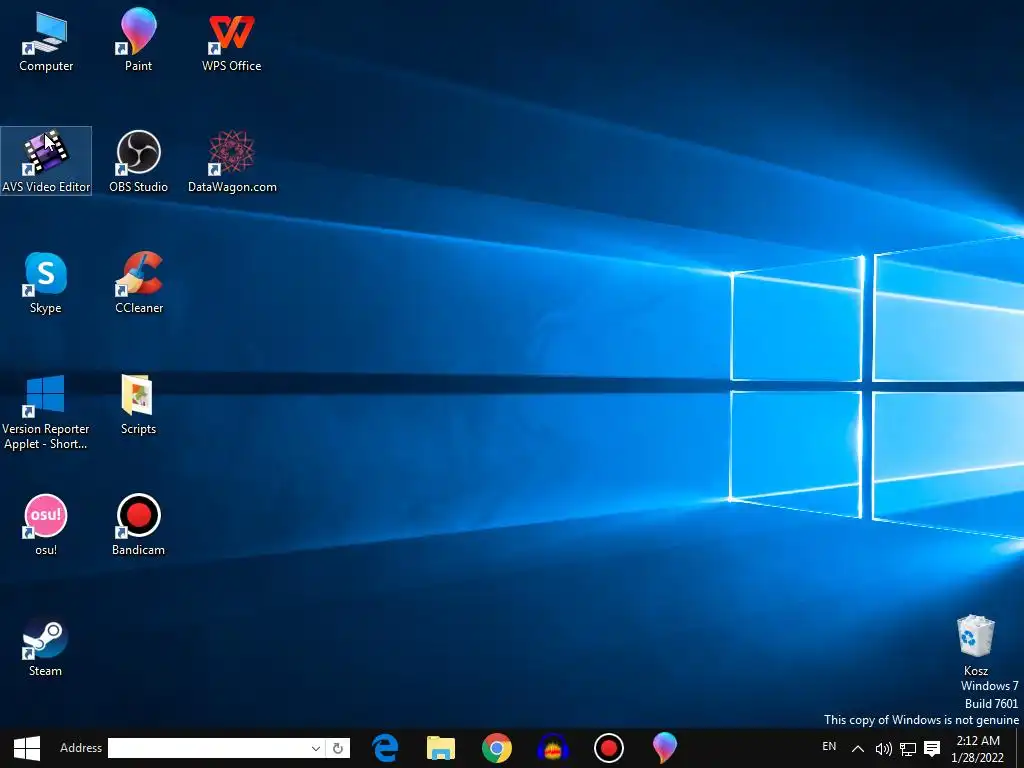The image size is (1024, 768).
Task: Click the Windows Start button
Action: pyautogui.click(x=27, y=748)
